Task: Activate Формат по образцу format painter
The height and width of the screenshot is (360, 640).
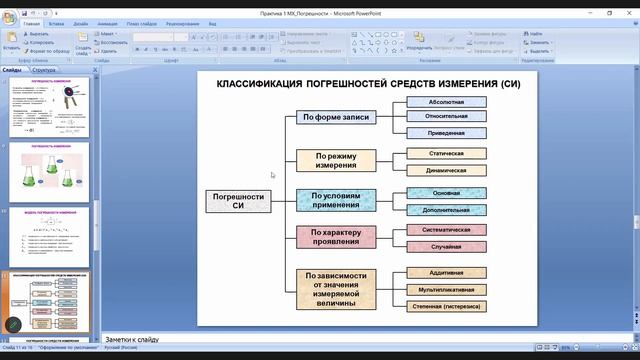Action: pos(47,51)
